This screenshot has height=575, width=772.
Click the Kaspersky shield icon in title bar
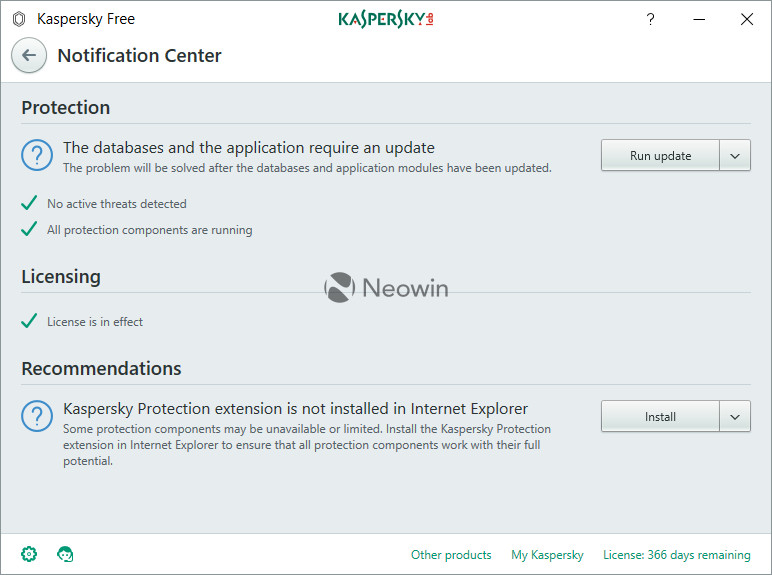point(19,19)
